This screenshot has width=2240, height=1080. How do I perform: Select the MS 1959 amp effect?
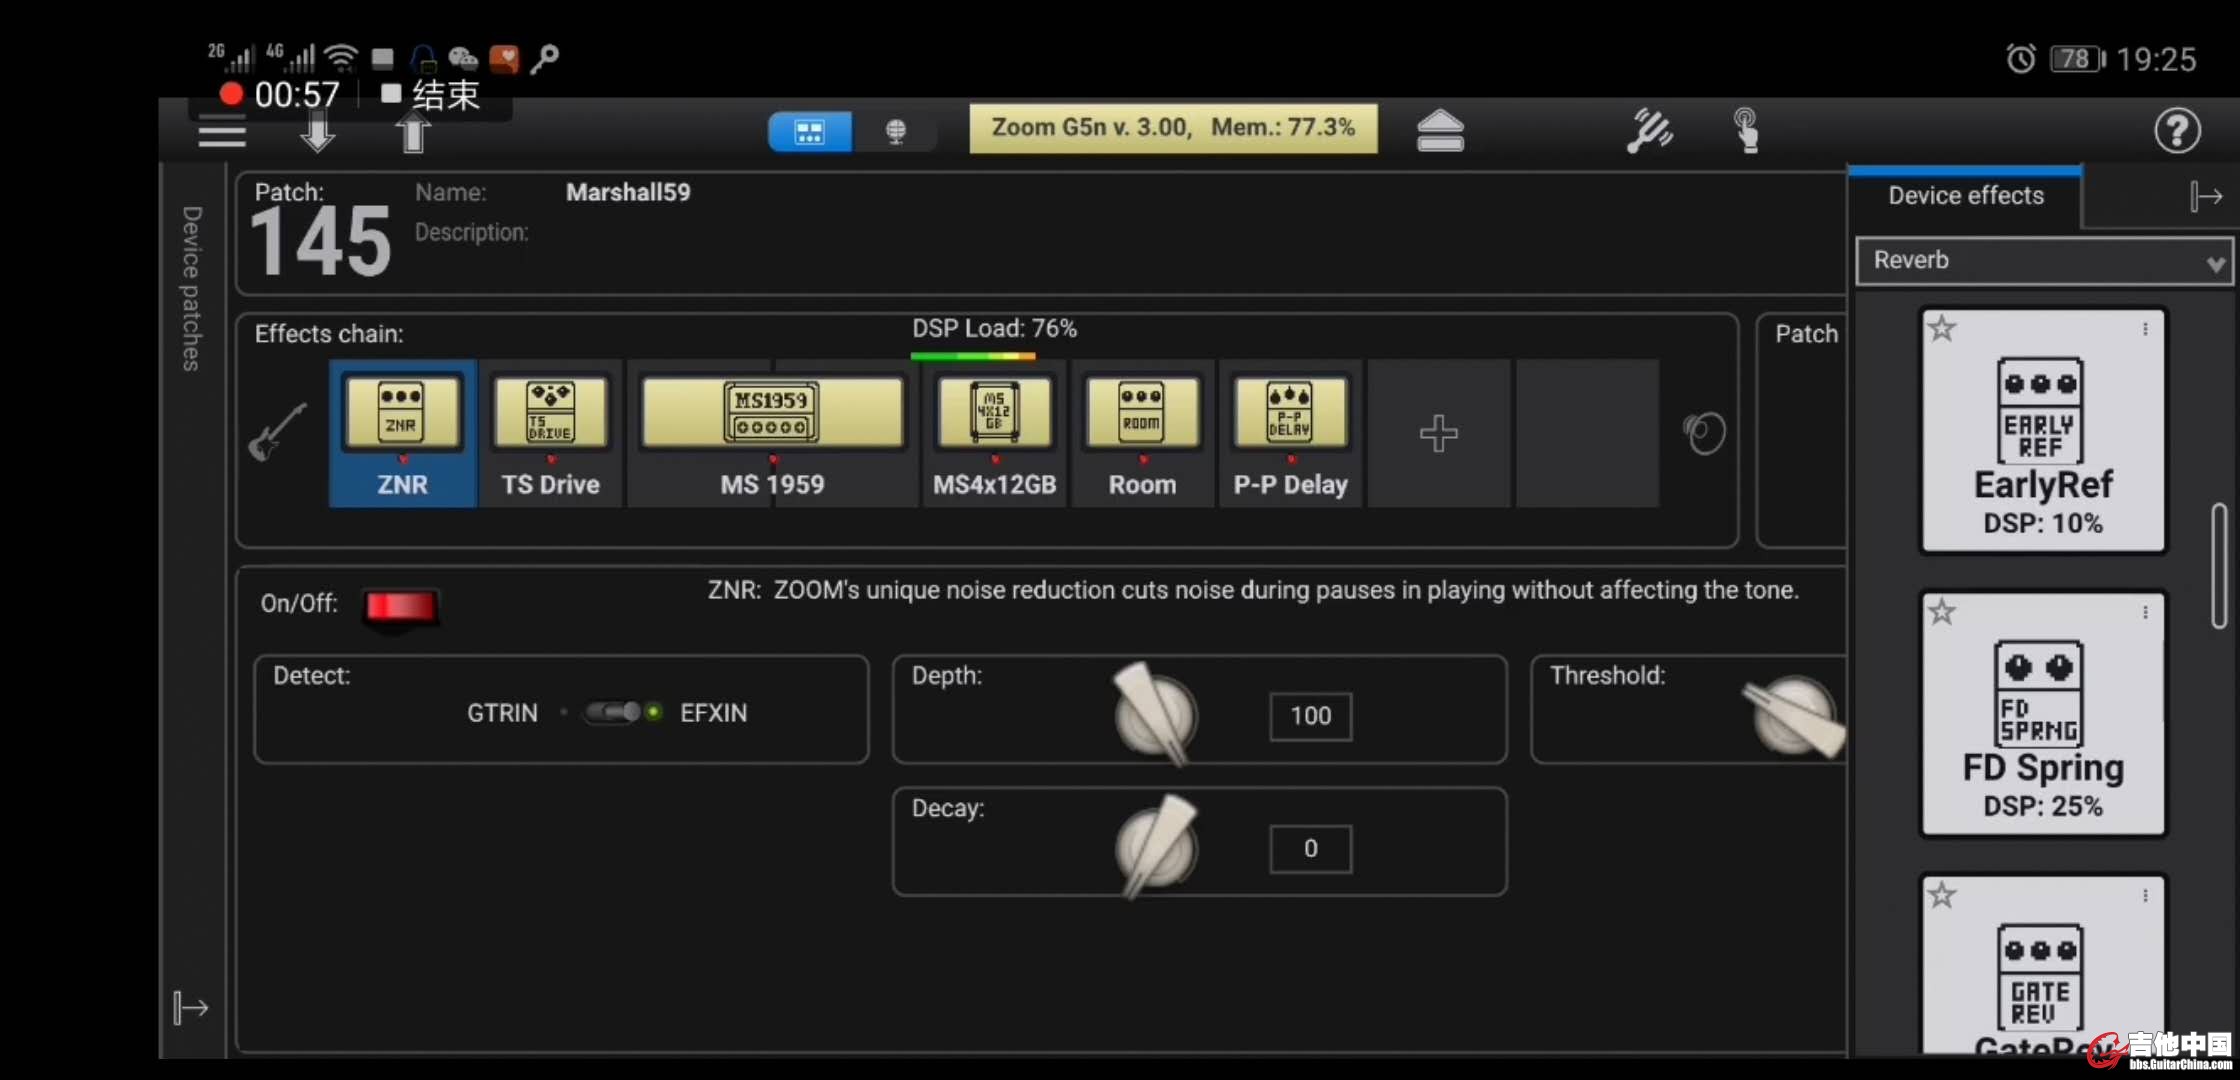pyautogui.click(x=772, y=434)
